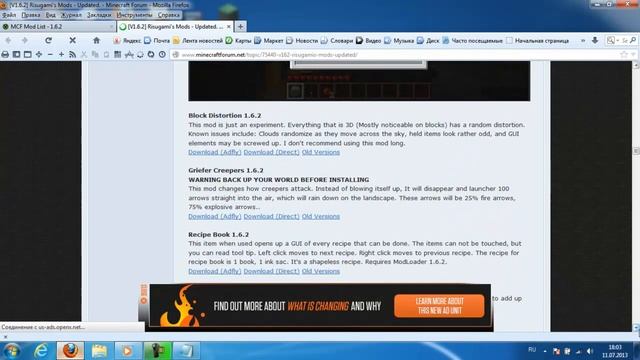640x360 pixels.
Task: Reload the current page
Action: 48,40
